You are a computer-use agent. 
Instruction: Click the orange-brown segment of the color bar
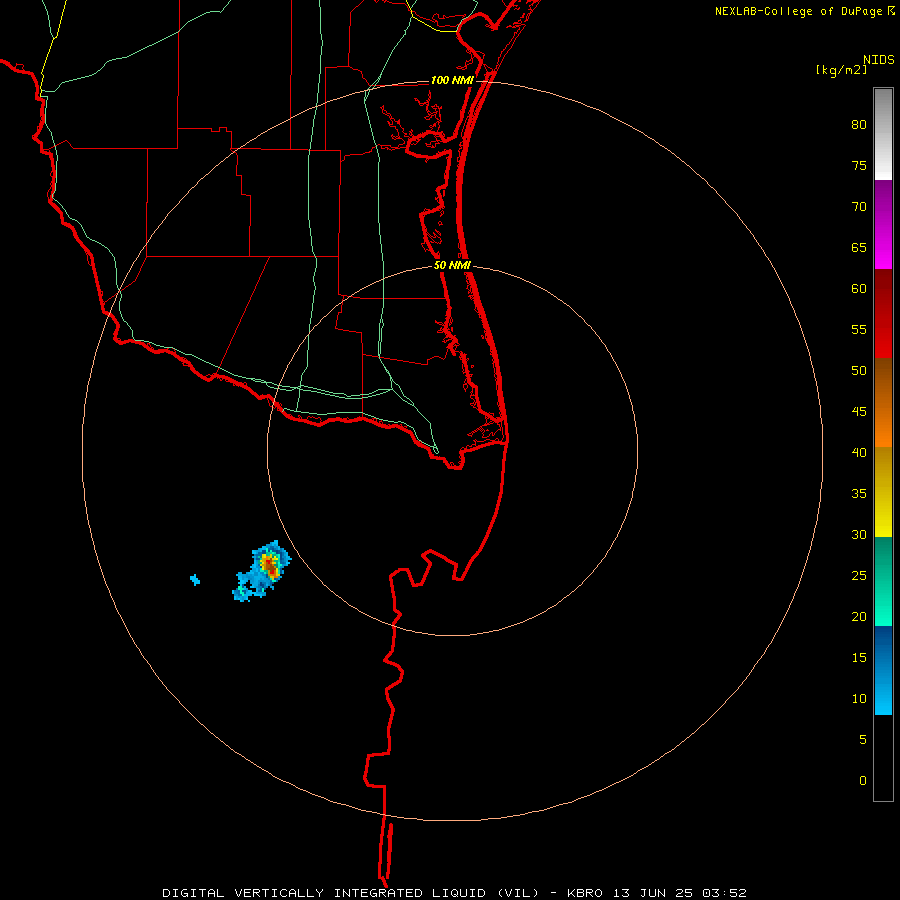pos(883,402)
